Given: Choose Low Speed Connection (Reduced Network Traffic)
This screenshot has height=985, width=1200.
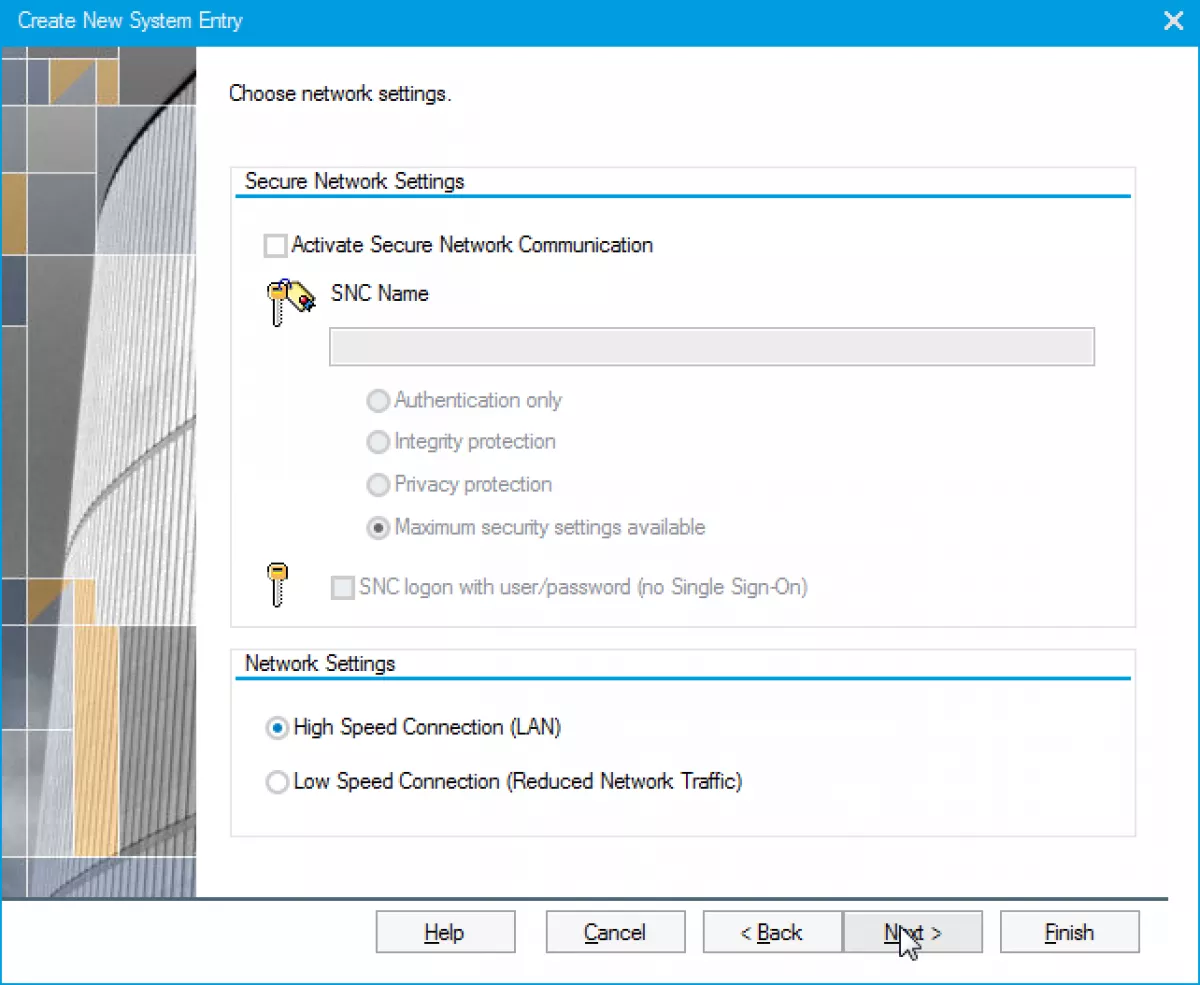Looking at the screenshot, I should pos(277,782).
